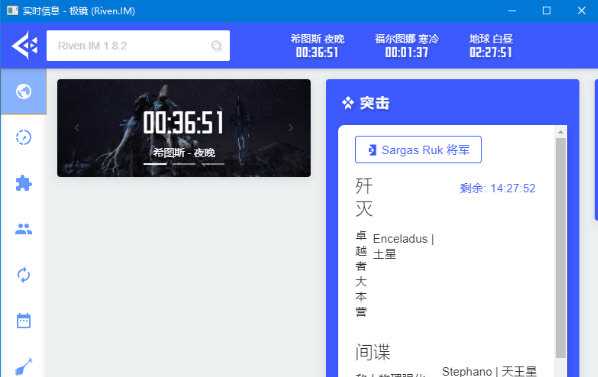Viewport: 598px width, 377px height.
Task: Click the 福尔图娜 寒冷 timer in header
Action: [x=407, y=46]
